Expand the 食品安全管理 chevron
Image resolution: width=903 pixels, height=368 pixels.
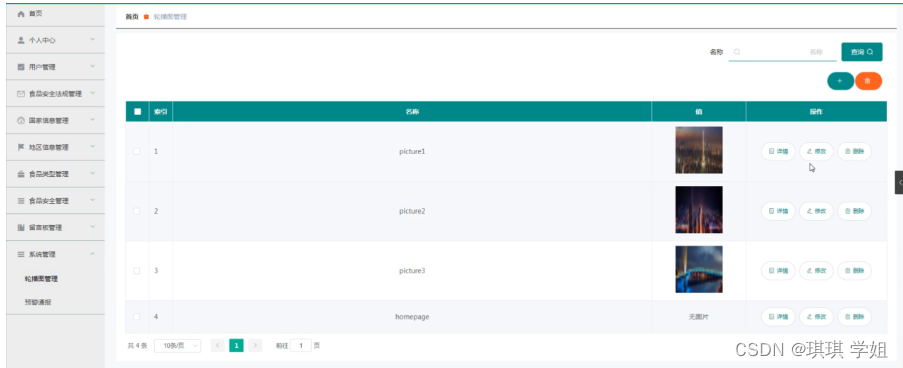point(93,200)
